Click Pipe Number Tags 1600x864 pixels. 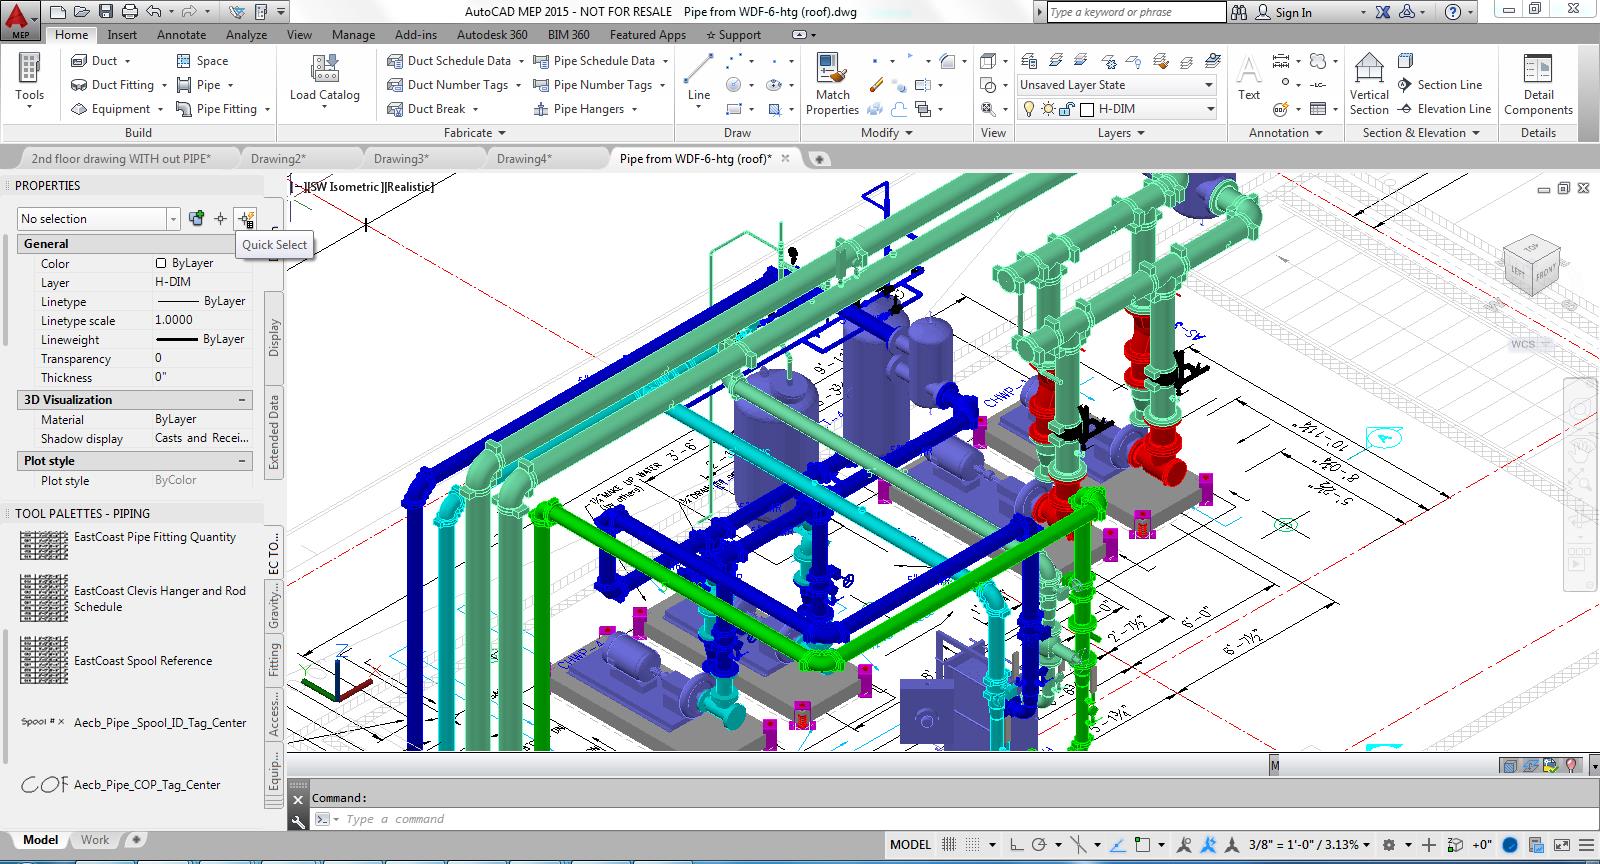point(599,85)
